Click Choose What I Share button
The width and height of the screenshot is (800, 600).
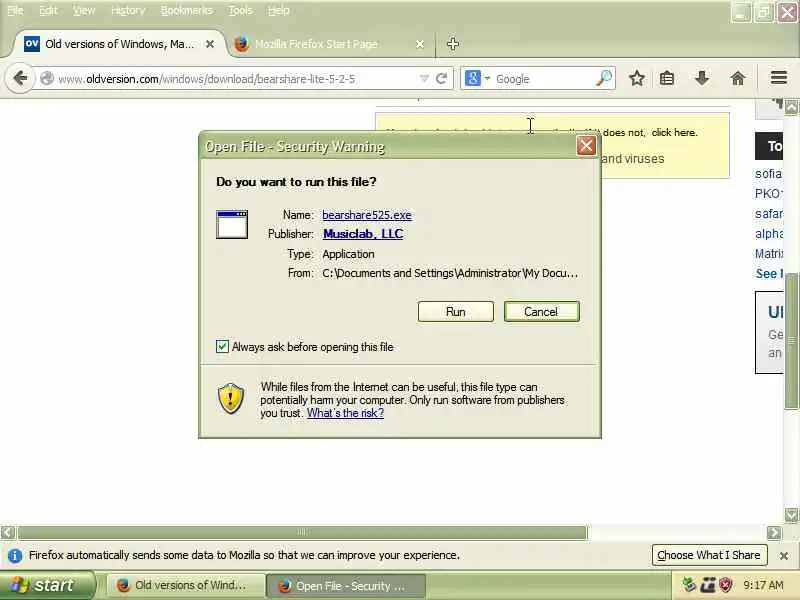(709, 555)
